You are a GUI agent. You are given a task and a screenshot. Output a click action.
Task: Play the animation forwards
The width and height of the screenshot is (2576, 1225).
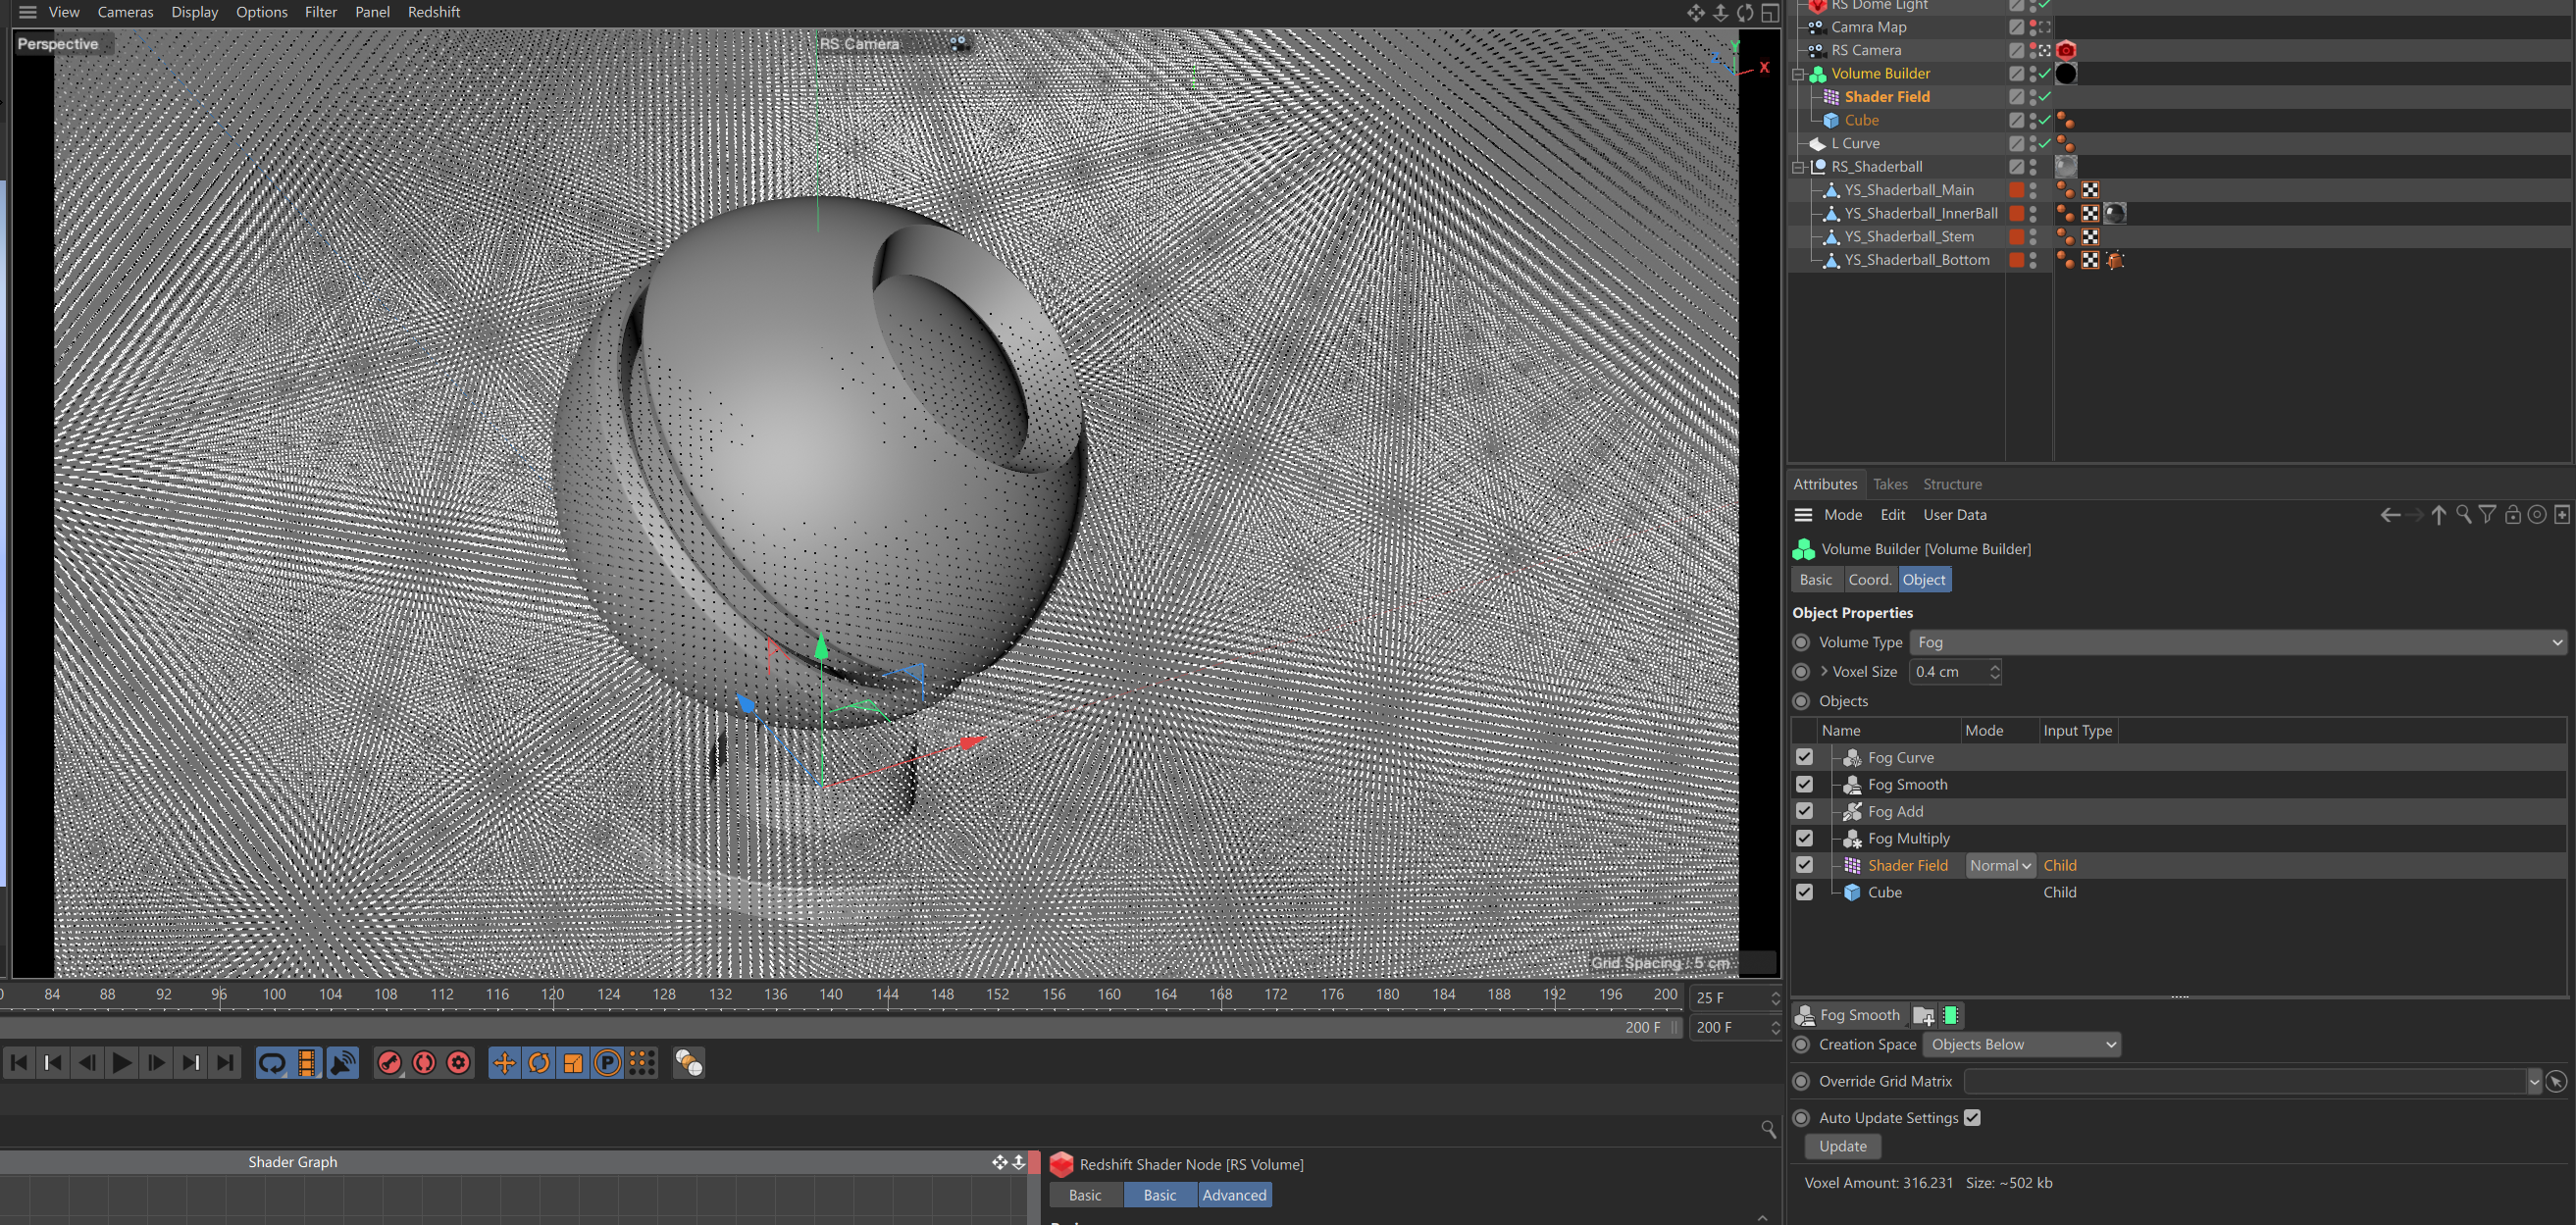point(122,1062)
